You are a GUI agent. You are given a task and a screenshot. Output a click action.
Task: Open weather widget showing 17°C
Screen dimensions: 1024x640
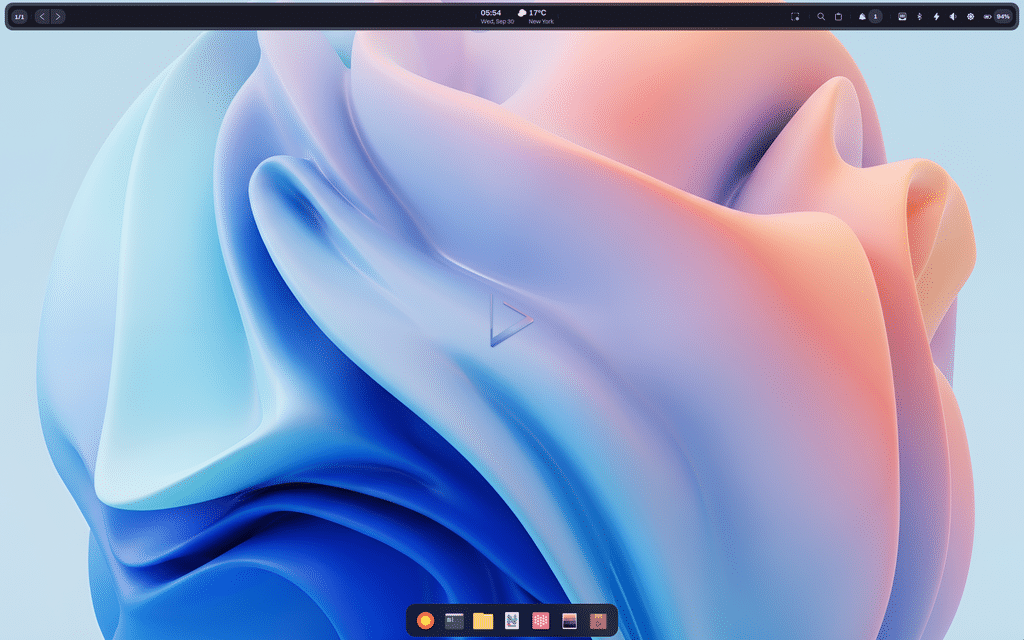(x=532, y=12)
